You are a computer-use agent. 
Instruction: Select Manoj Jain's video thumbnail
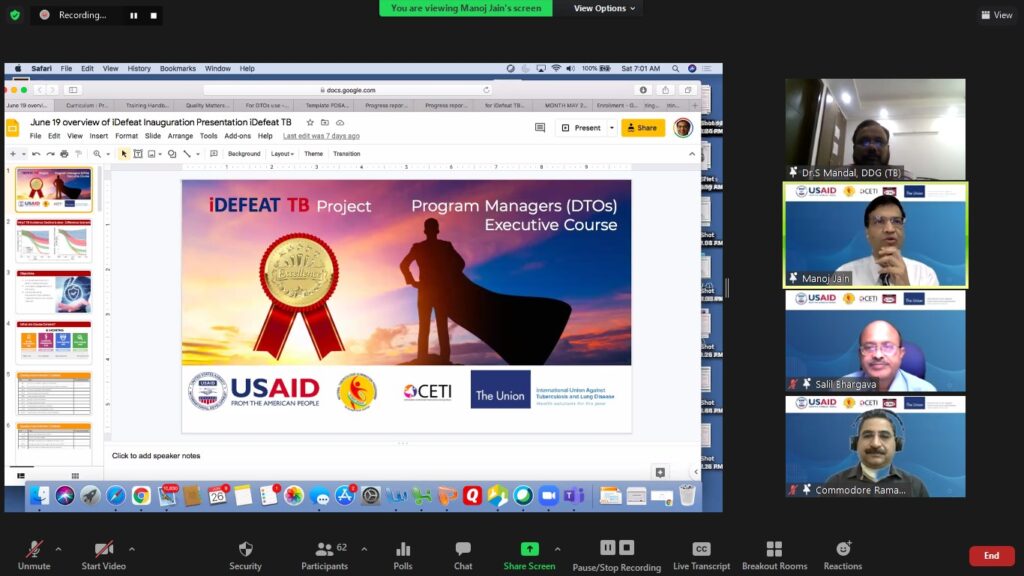pyautogui.click(x=875, y=235)
